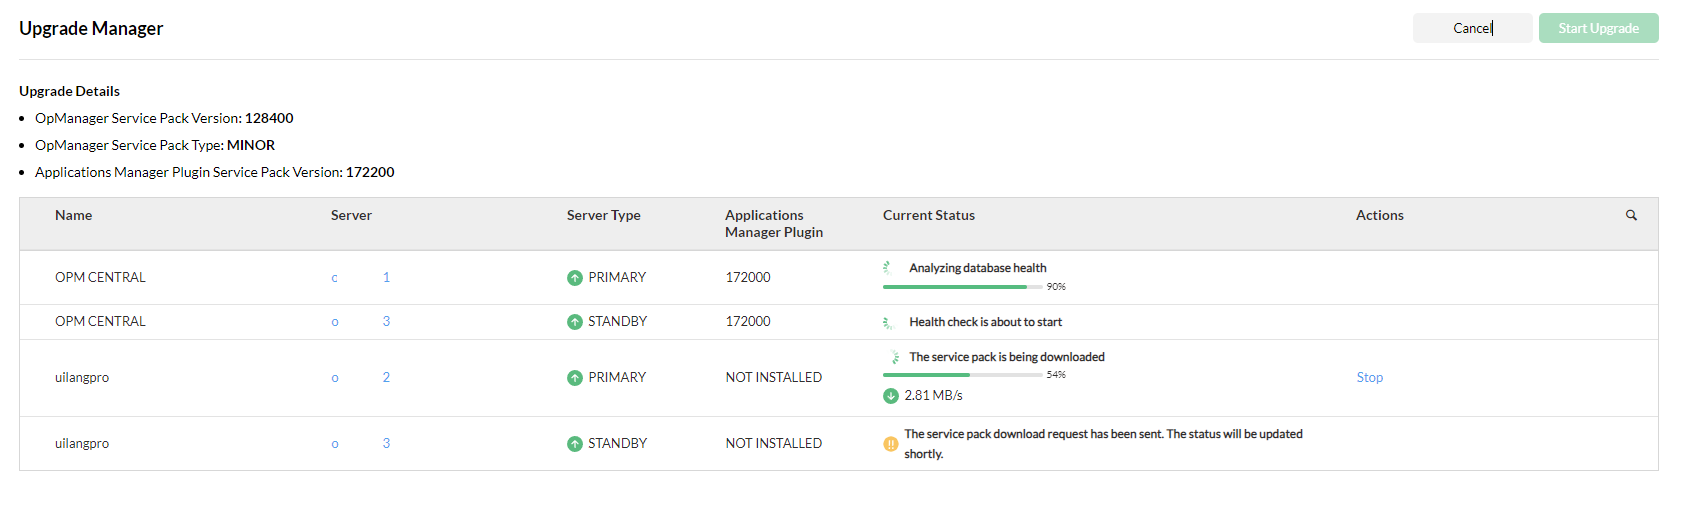
Task: Click the green STANDBY arrow icon for OPM CENTRAL
Action: pyautogui.click(x=575, y=322)
